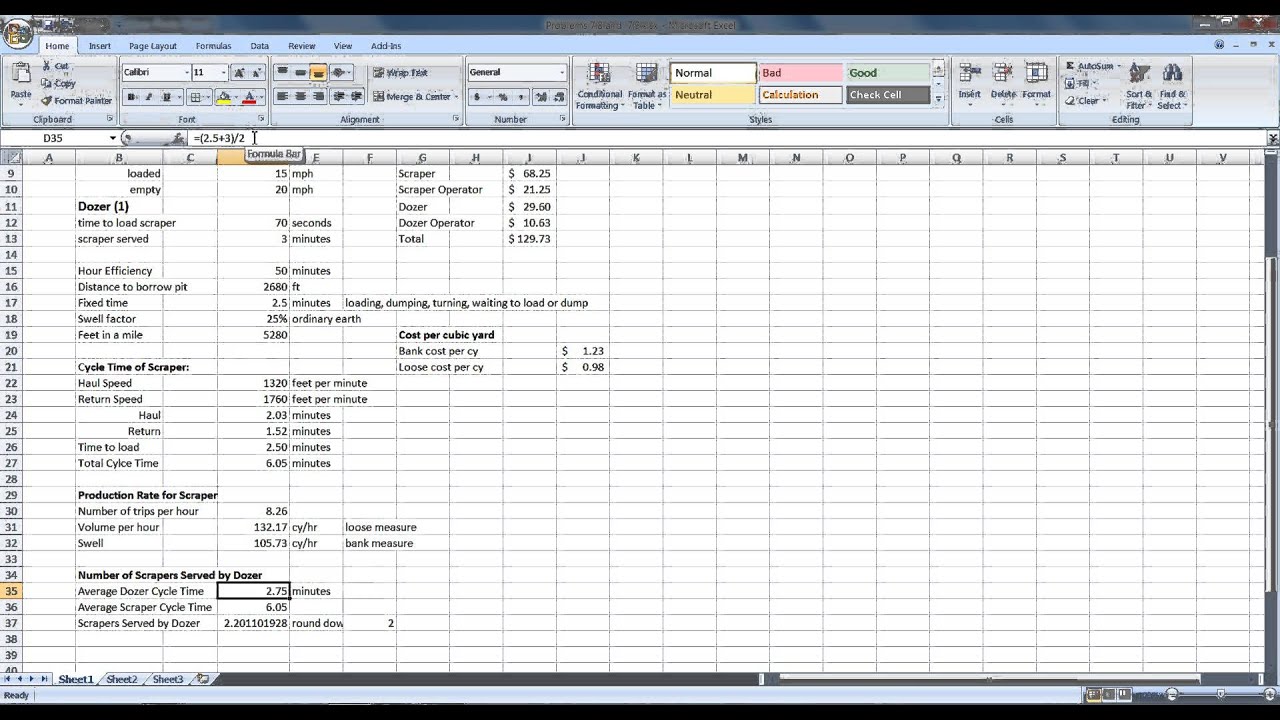Apply the Calculation cell style

click(x=800, y=95)
